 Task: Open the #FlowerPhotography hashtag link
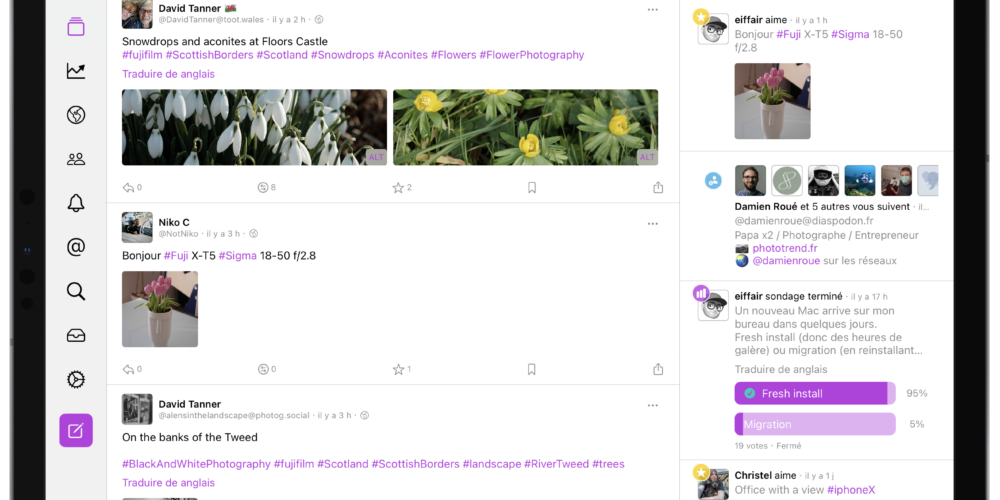531,55
